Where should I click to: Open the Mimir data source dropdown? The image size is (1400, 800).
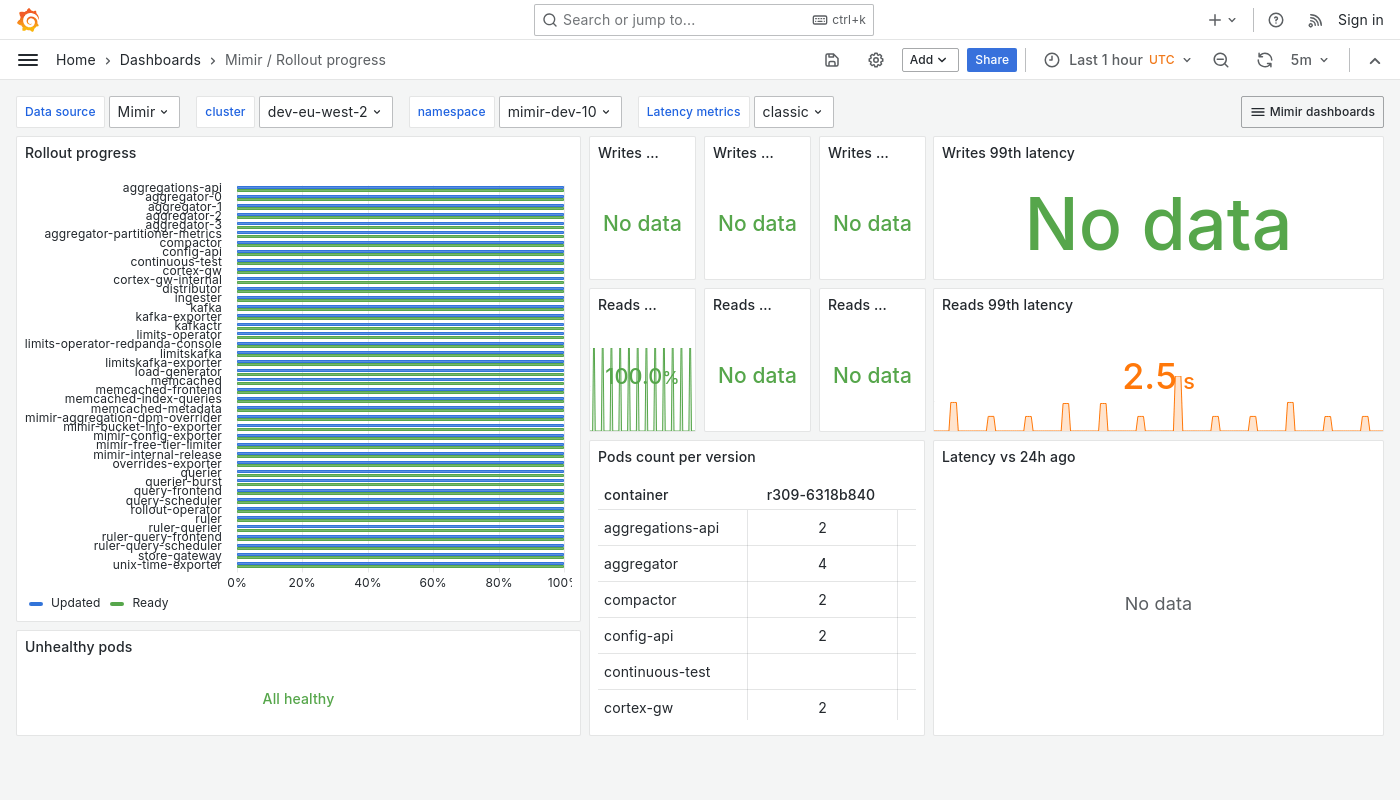point(144,111)
